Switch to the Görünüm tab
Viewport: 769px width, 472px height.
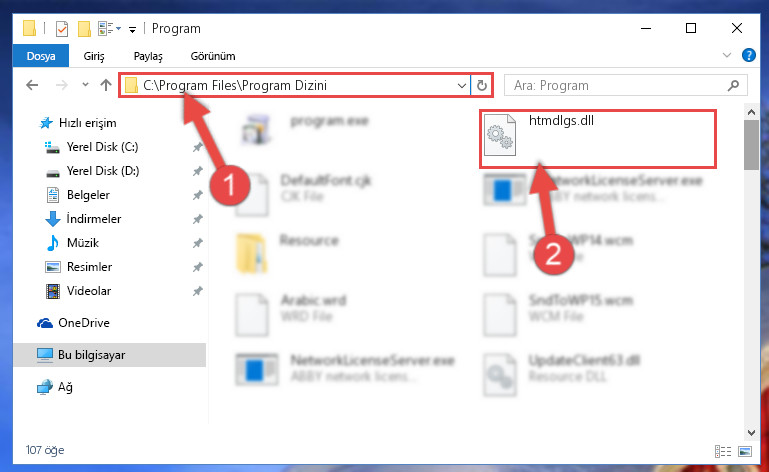click(x=213, y=56)
